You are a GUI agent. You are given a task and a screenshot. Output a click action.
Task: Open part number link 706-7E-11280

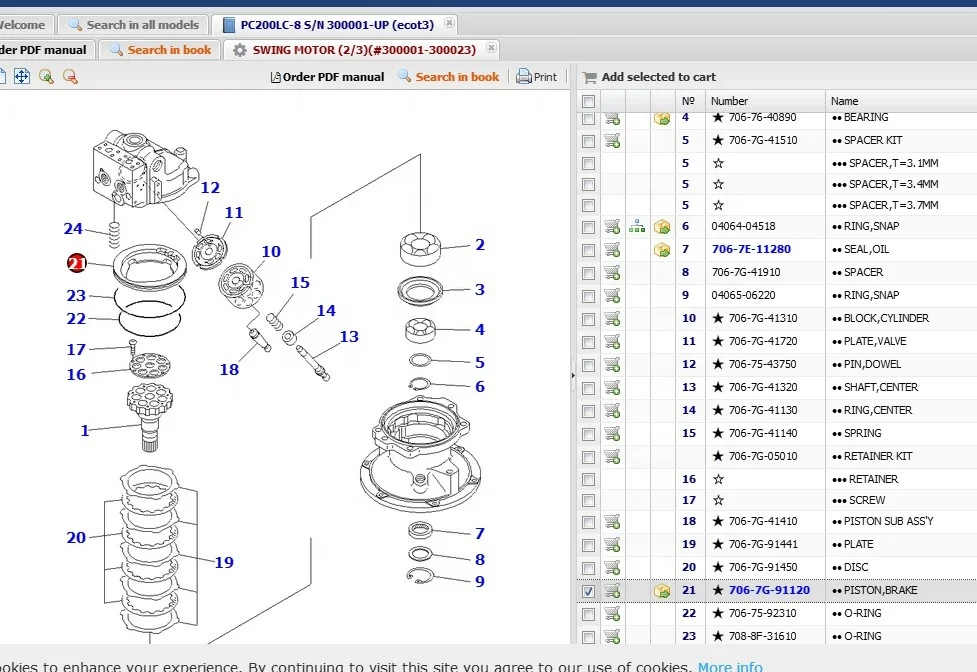tap(750, 249)
